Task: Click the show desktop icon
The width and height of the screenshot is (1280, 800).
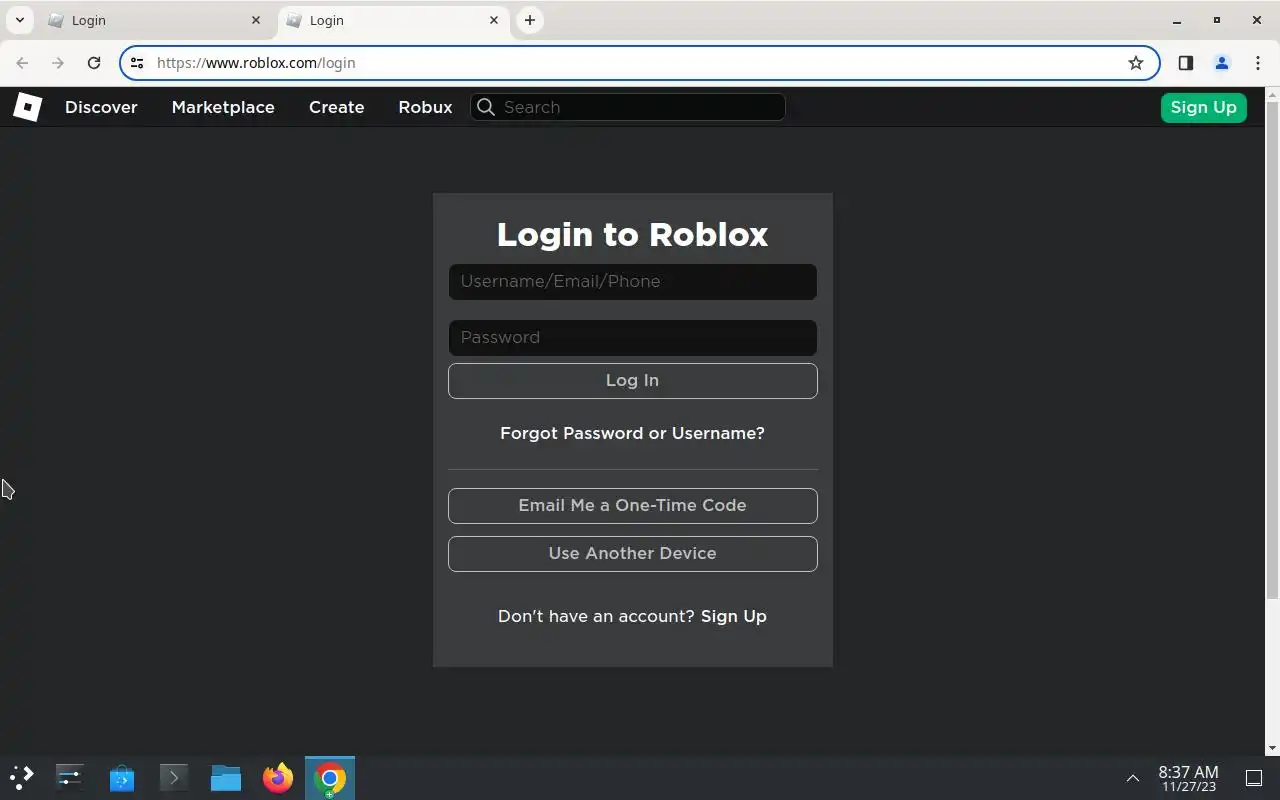Action: tap(1254, 777)
